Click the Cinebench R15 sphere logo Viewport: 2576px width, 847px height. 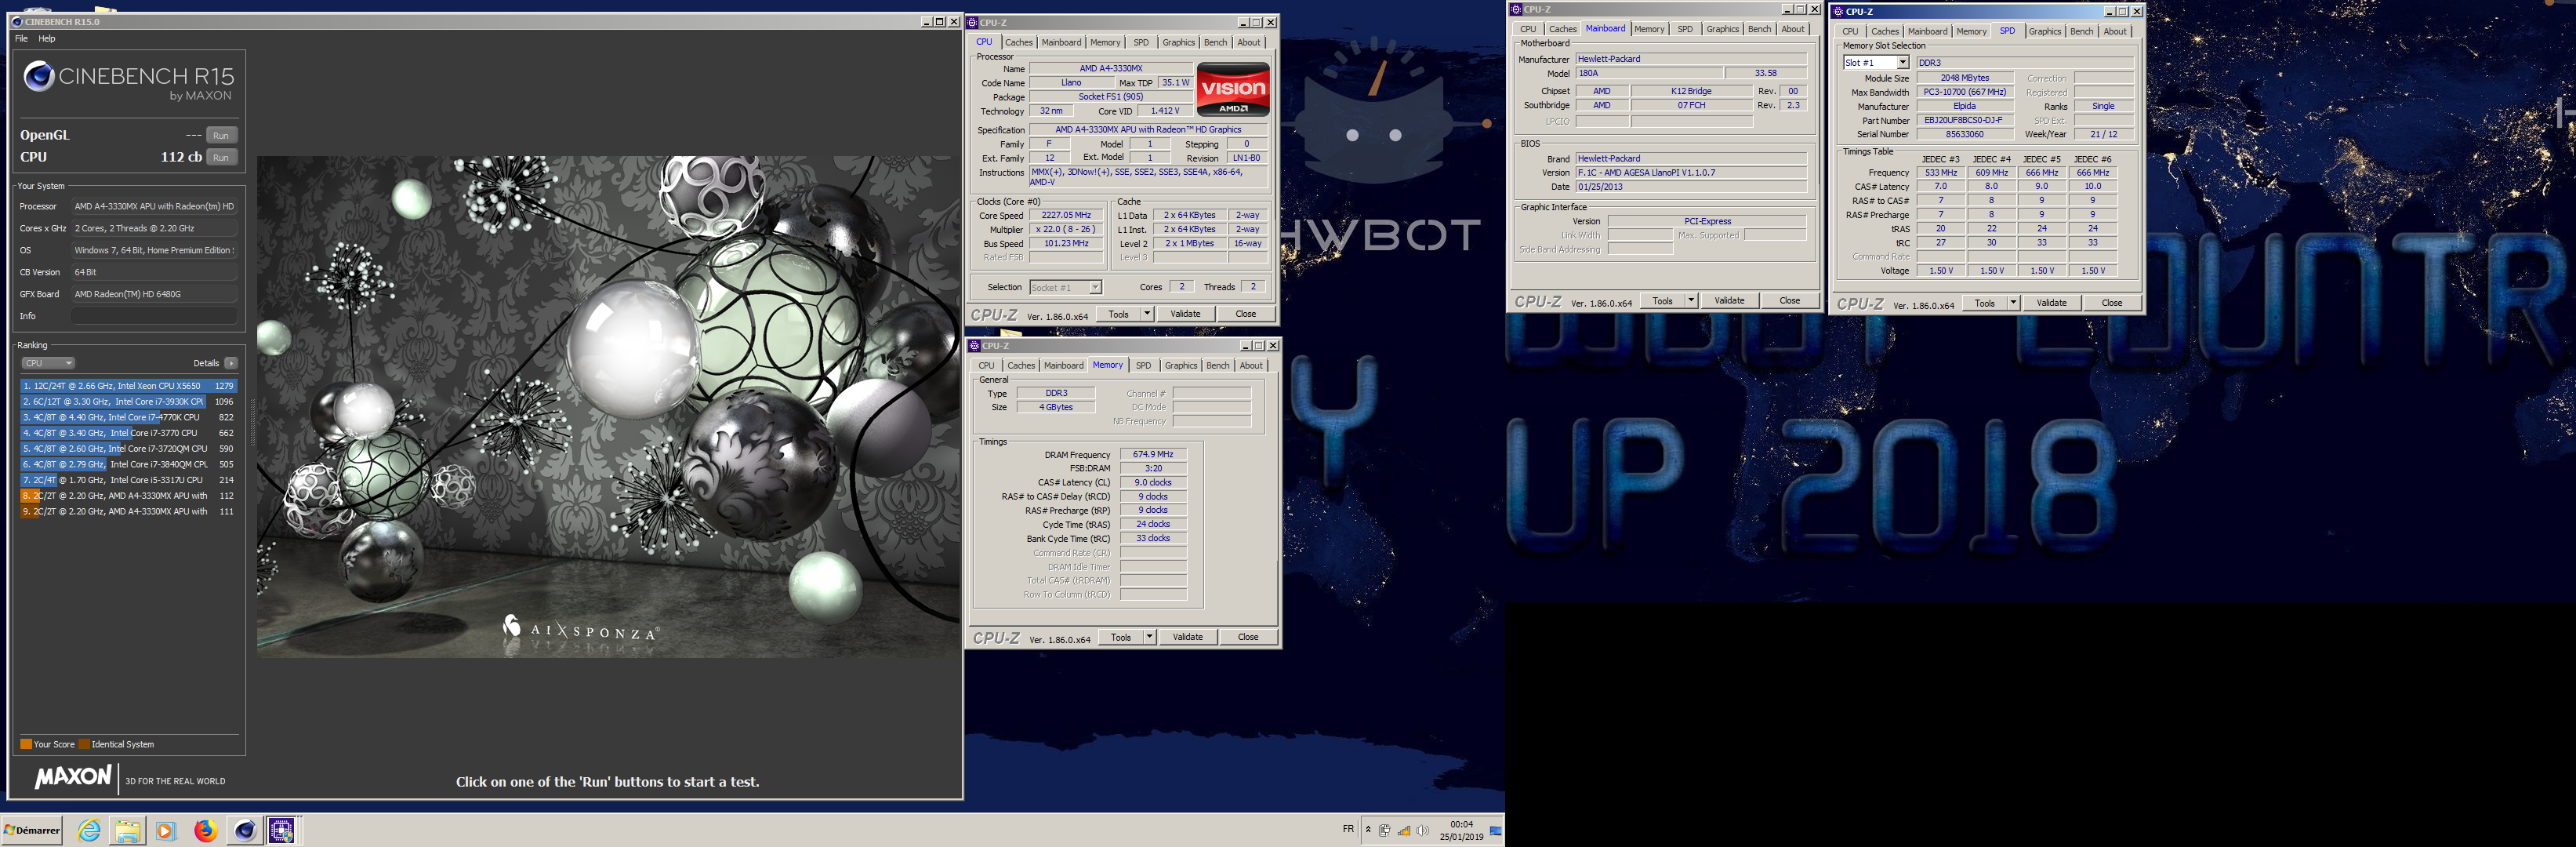click(38, 76)
